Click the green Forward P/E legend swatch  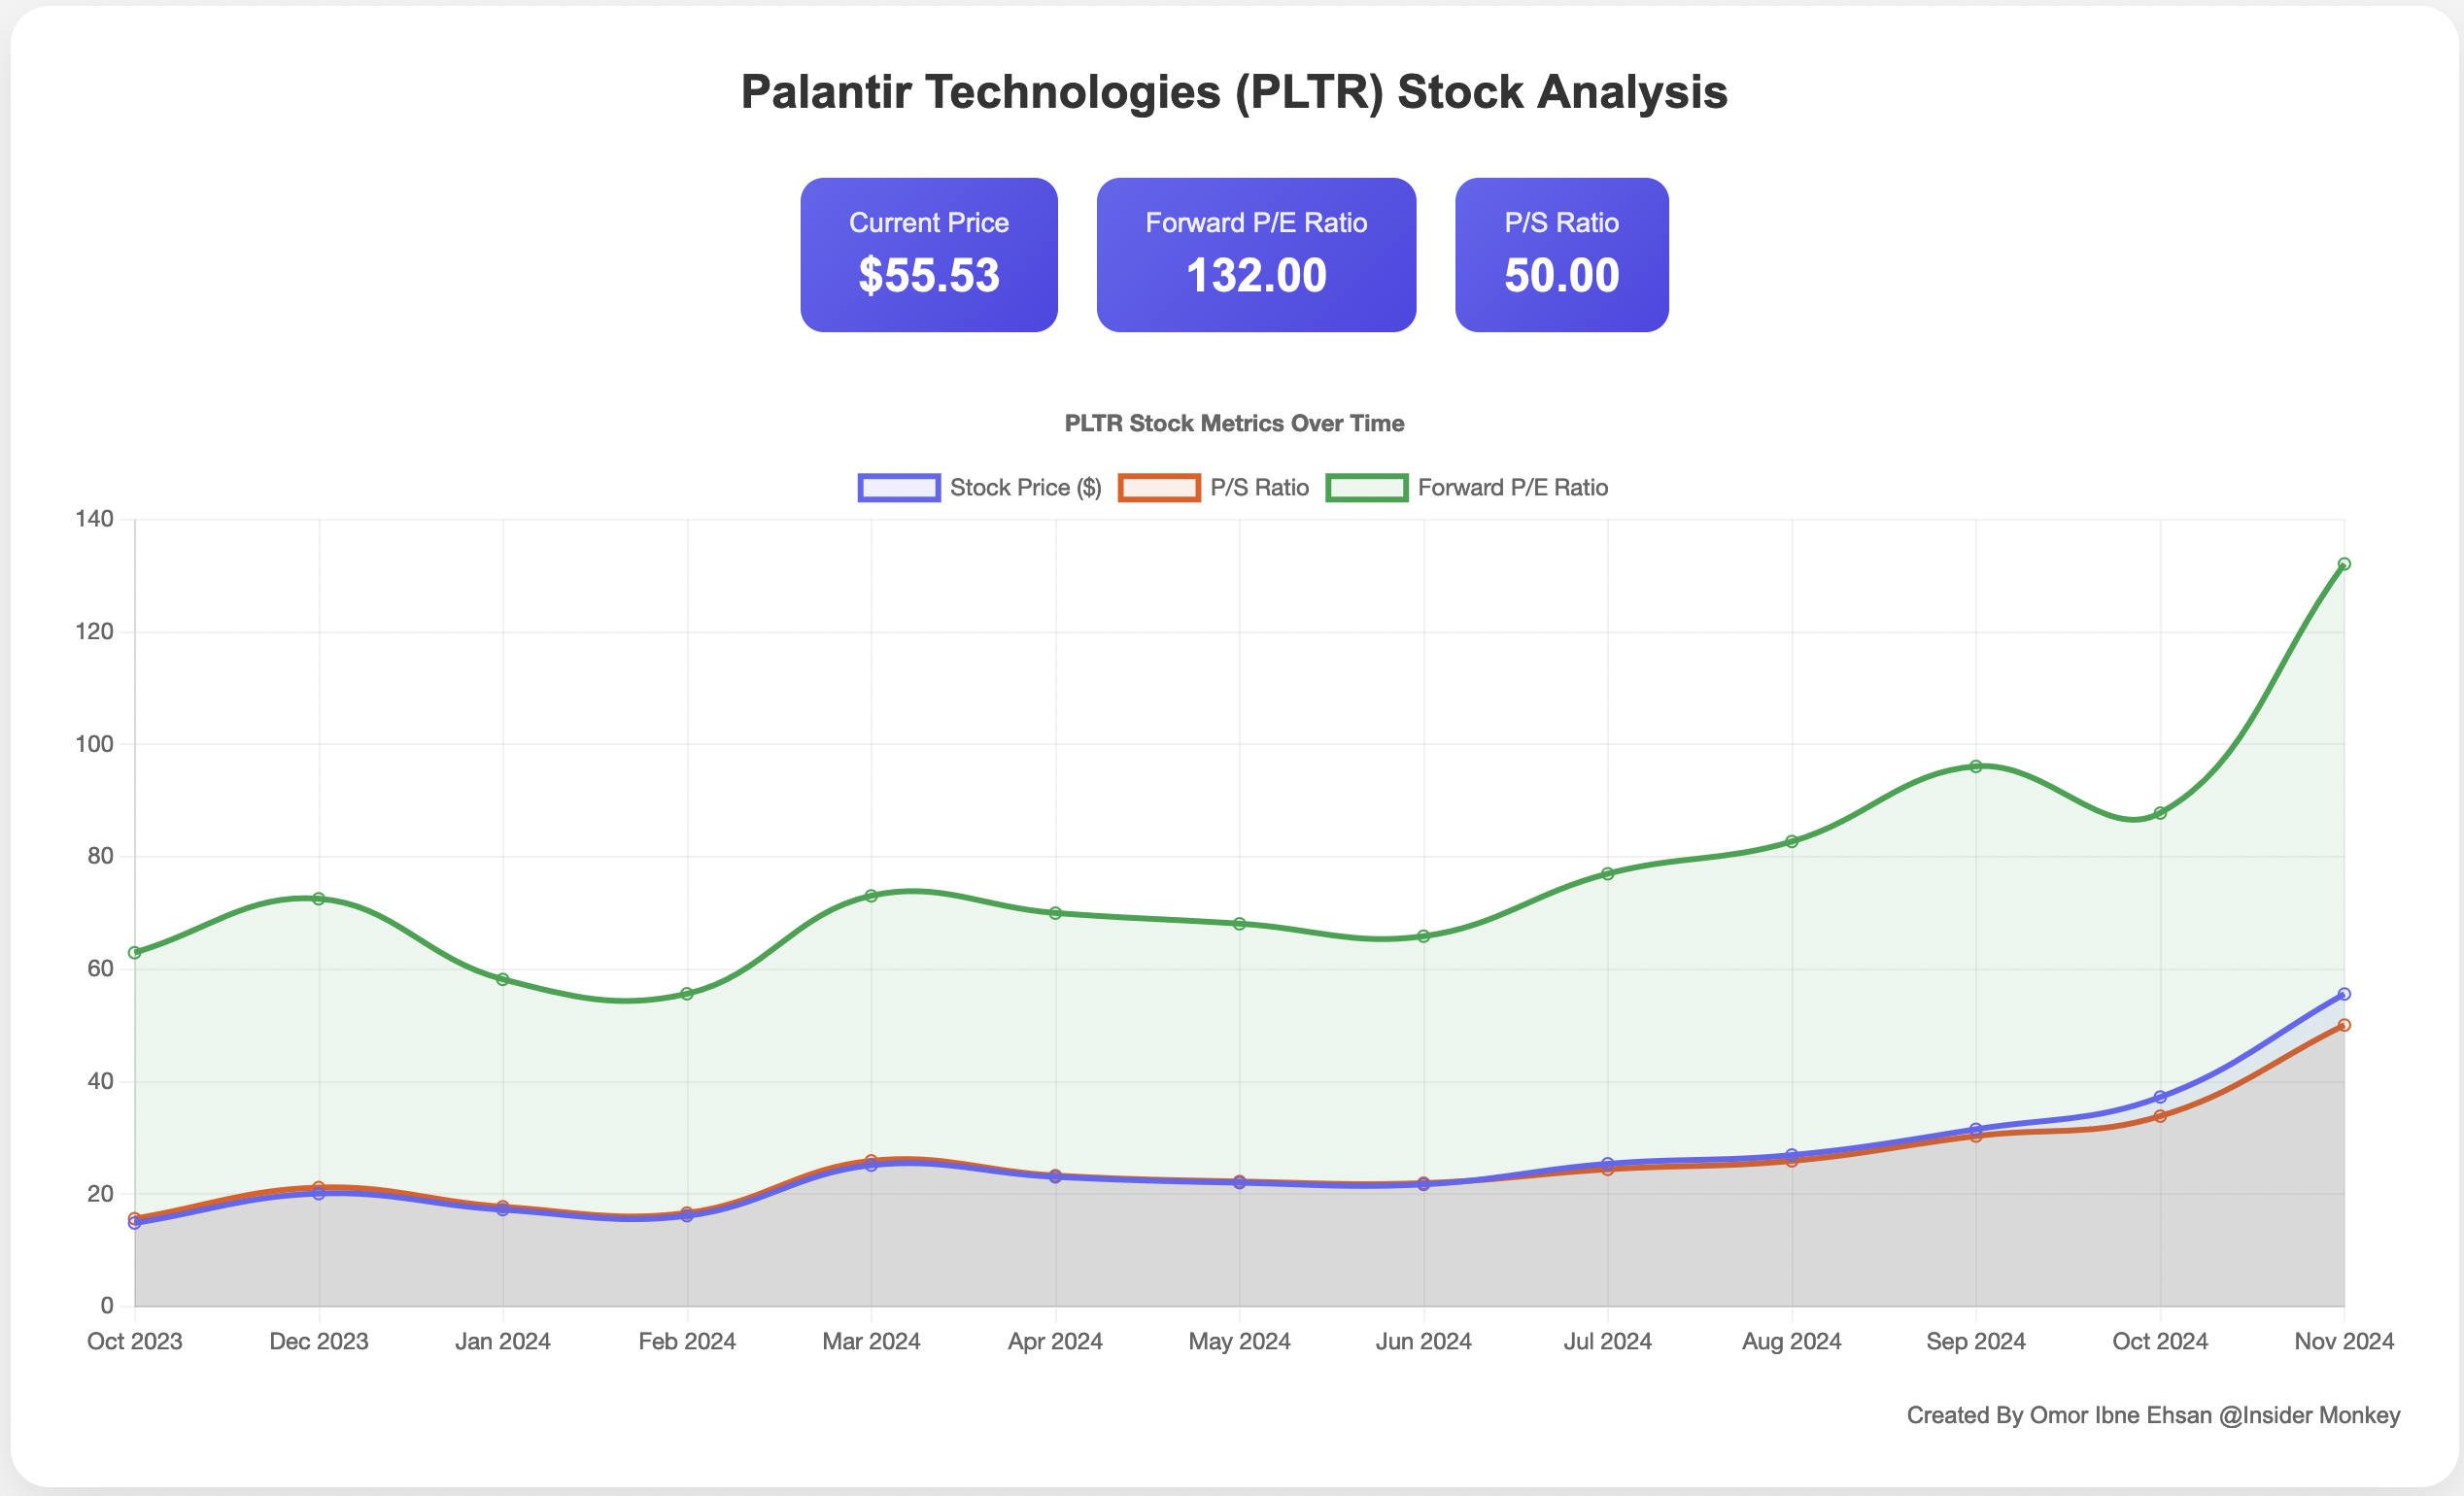pyautogui.click(x=1366, y=488)
